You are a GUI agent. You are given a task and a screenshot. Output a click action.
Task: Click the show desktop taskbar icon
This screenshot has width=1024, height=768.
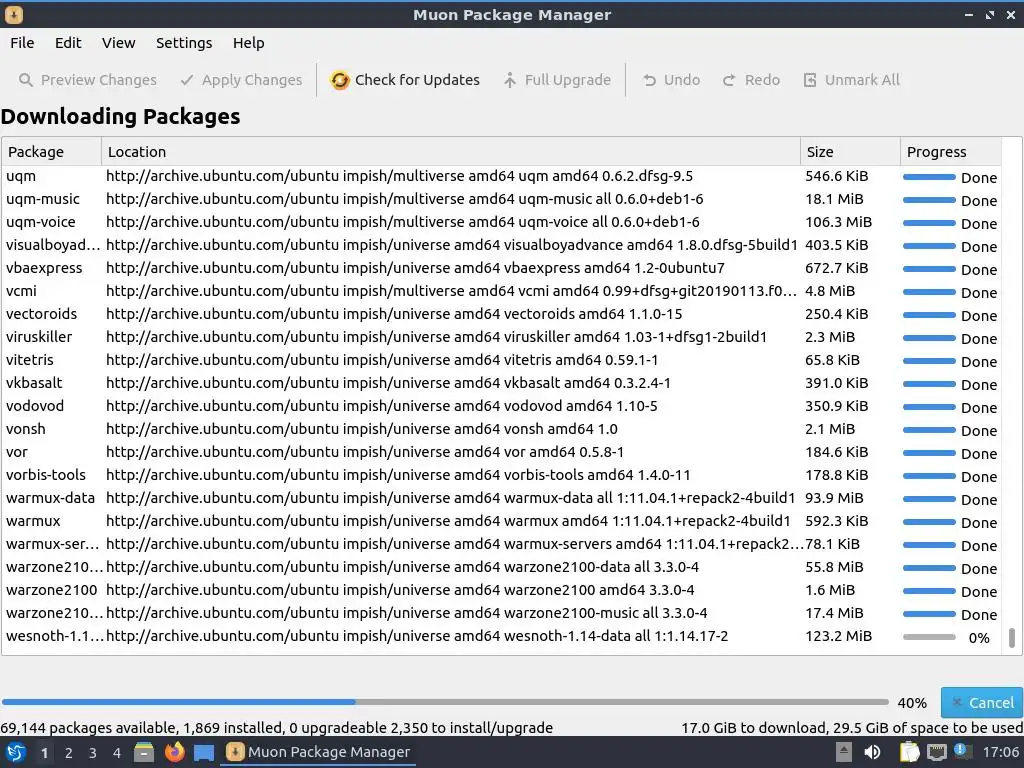(204, 752)
